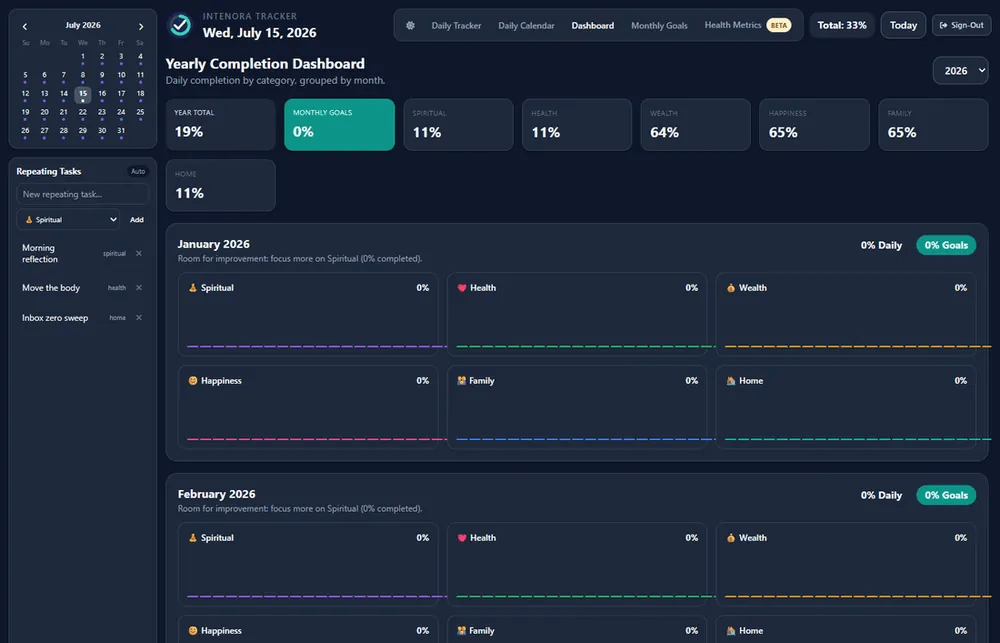
Task: Open settings via the gear icon
Action: (x=410, y=26)
